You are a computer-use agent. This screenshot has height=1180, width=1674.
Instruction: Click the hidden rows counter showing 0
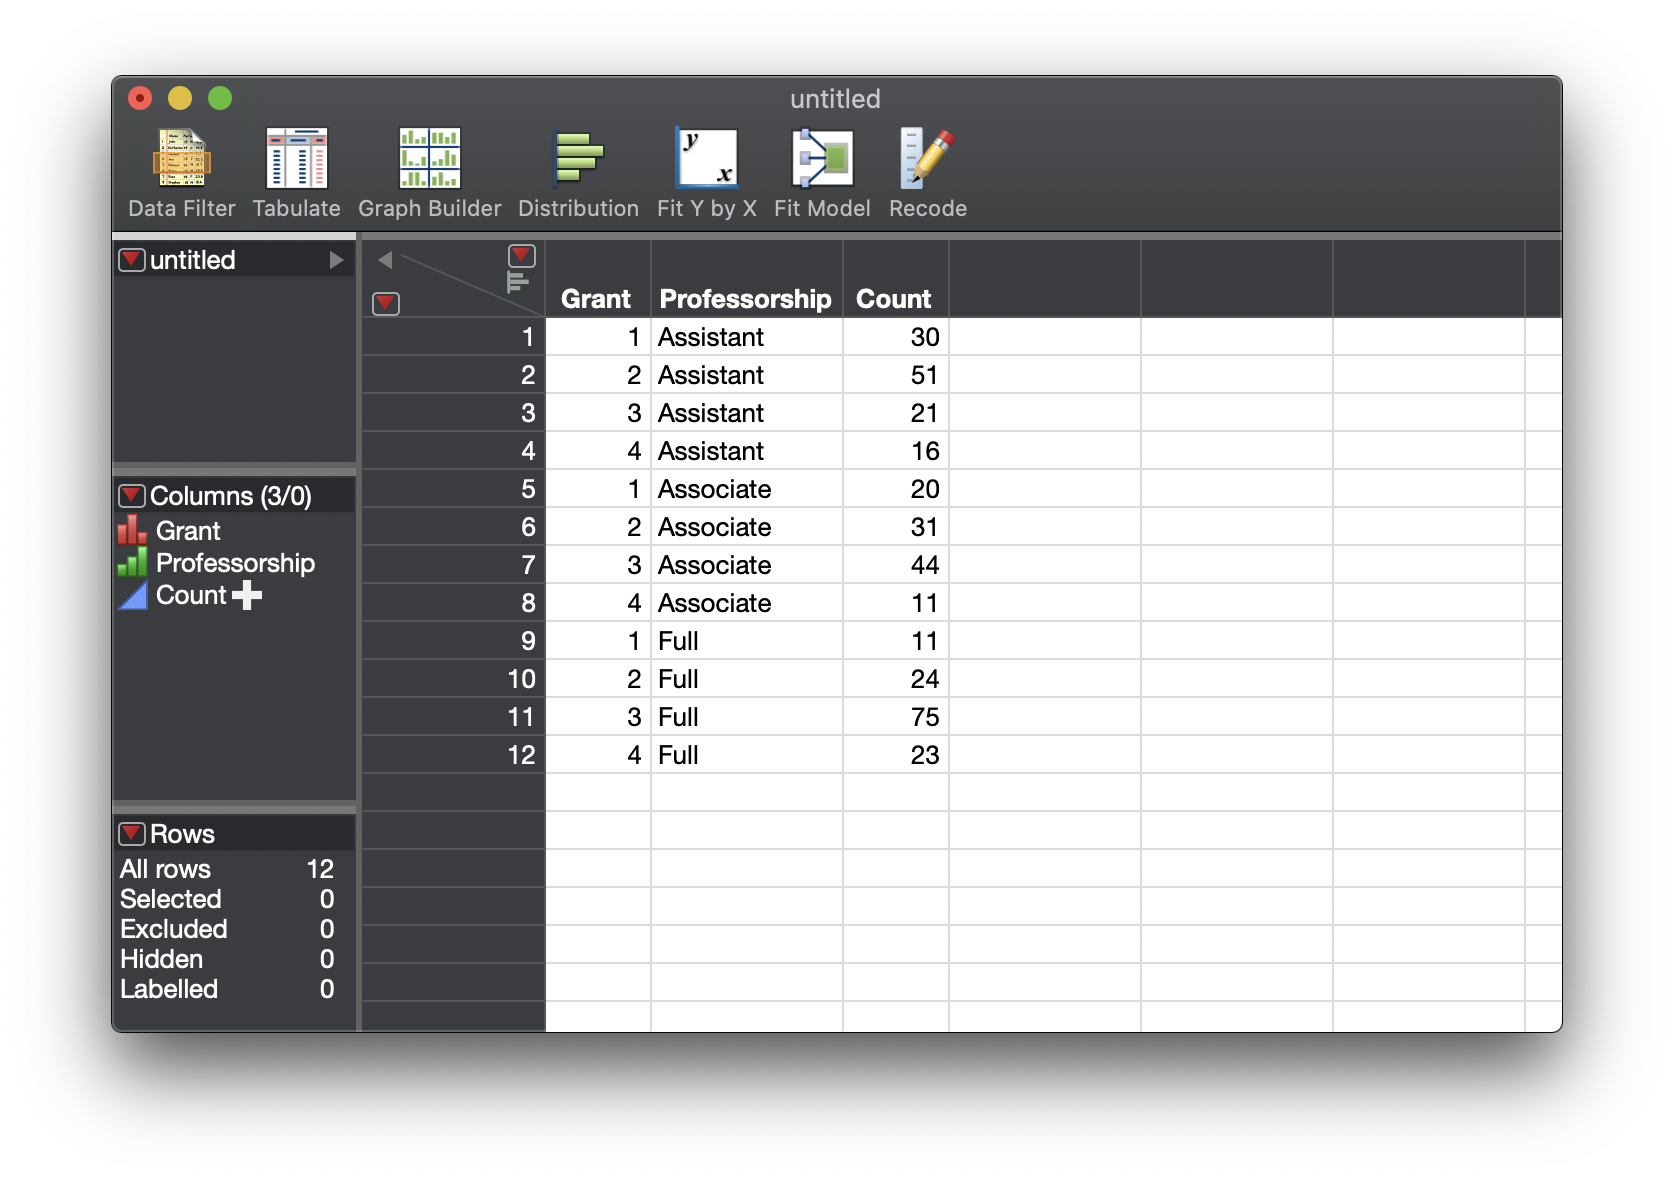[x=325, y=959]
